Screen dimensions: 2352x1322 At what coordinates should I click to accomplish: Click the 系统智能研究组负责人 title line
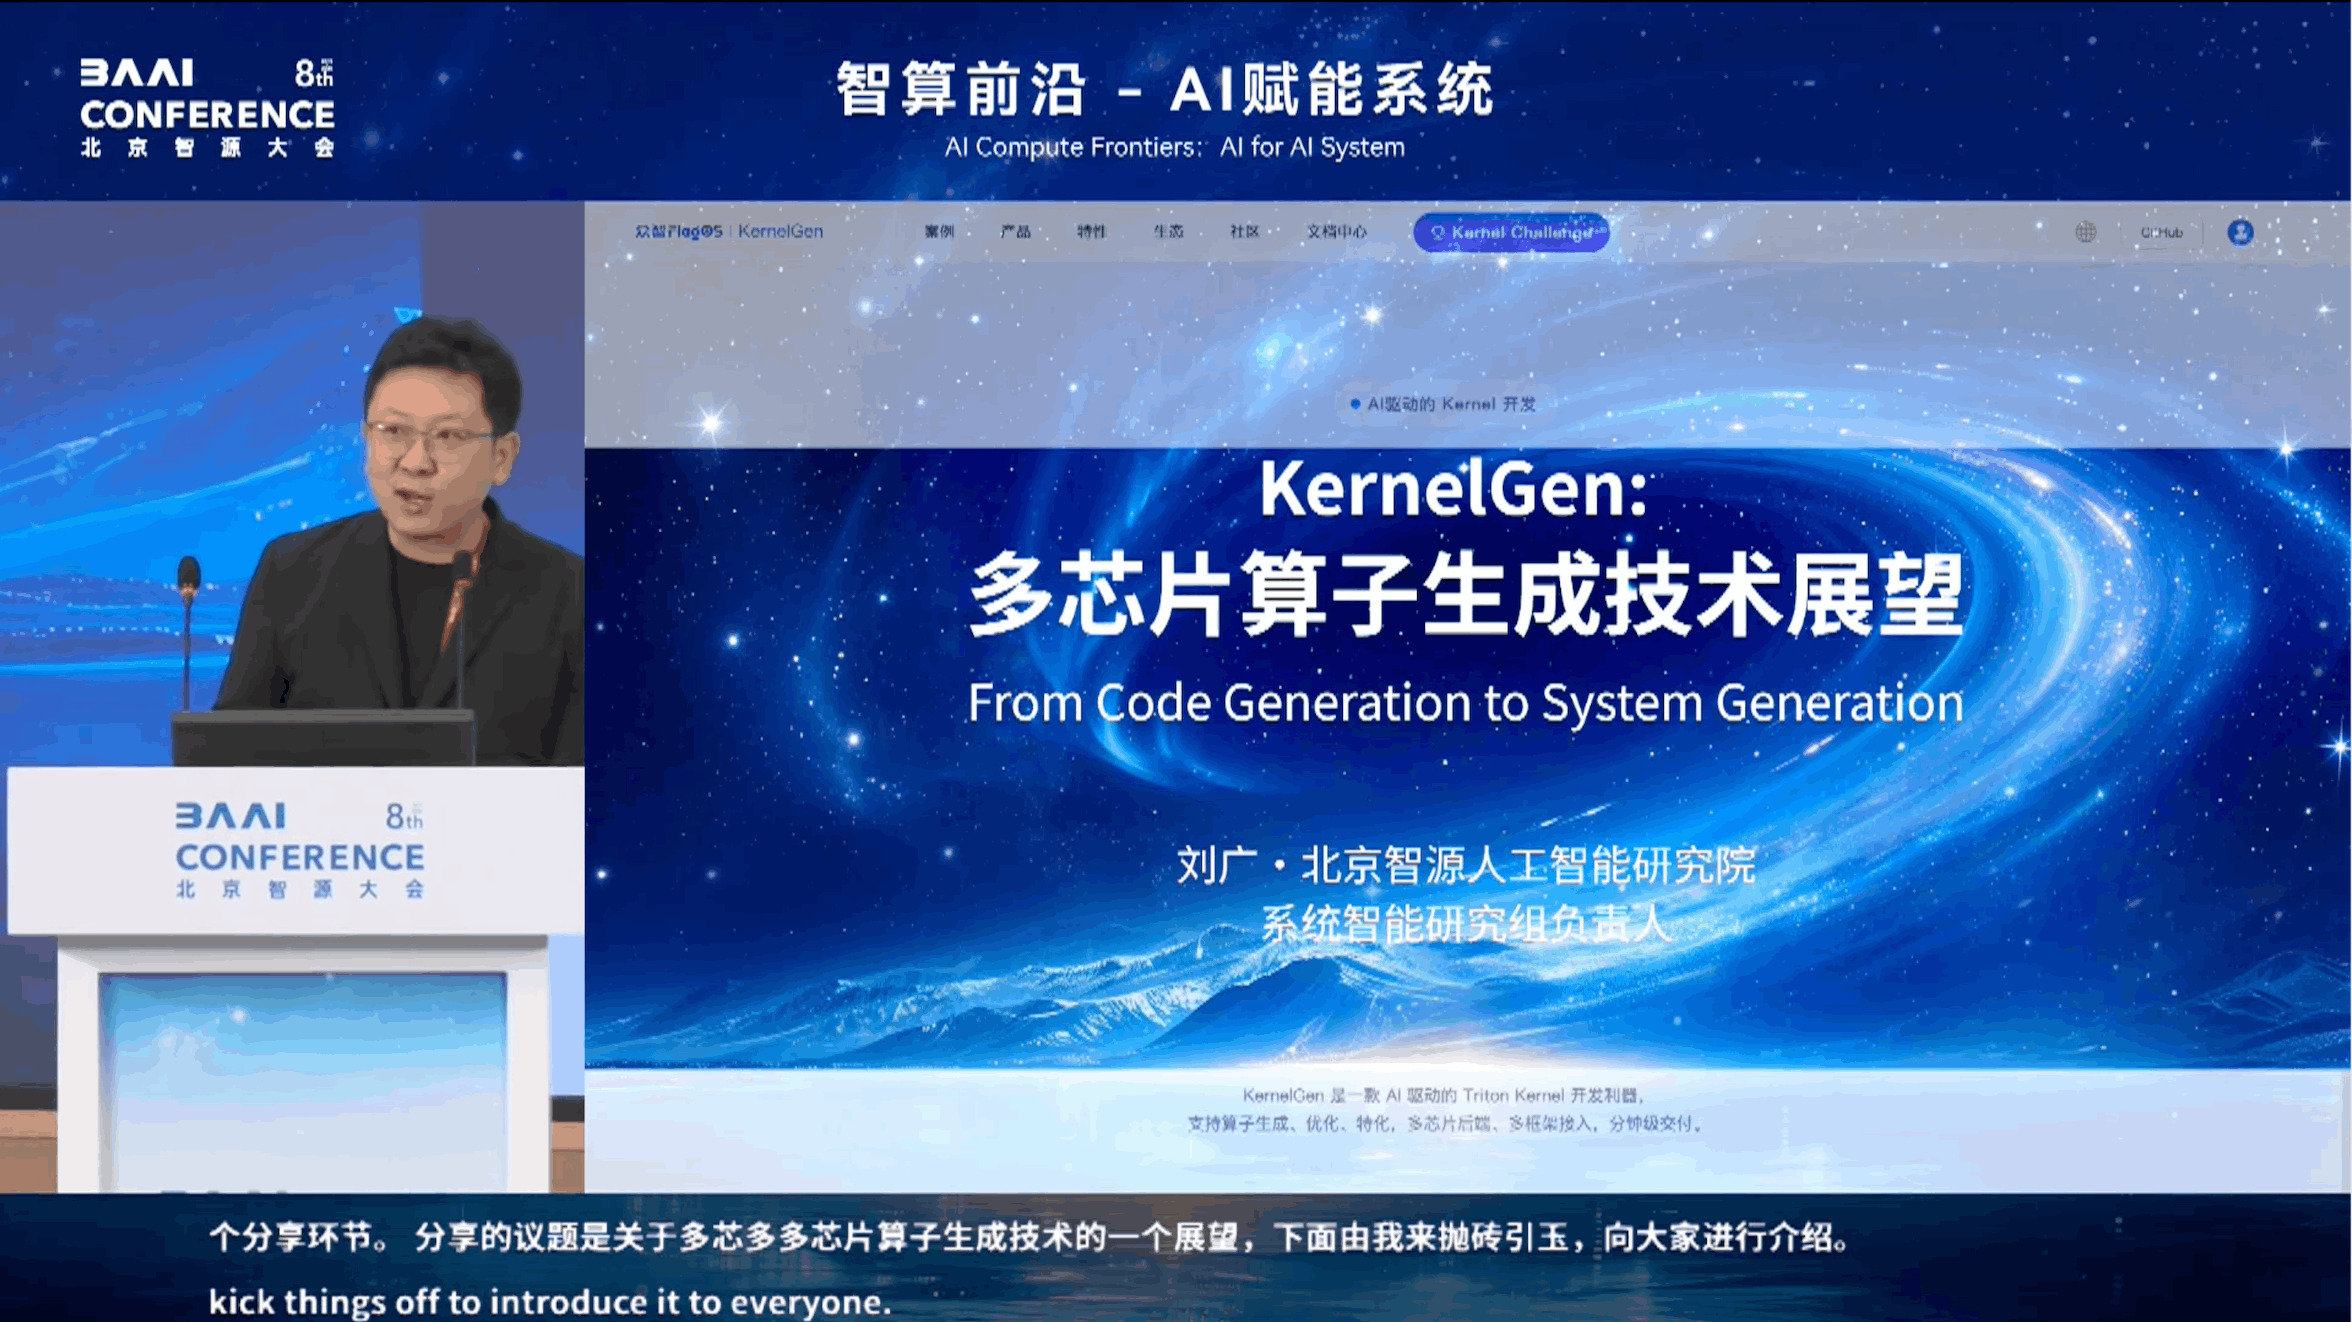(x=1466, y=924)
